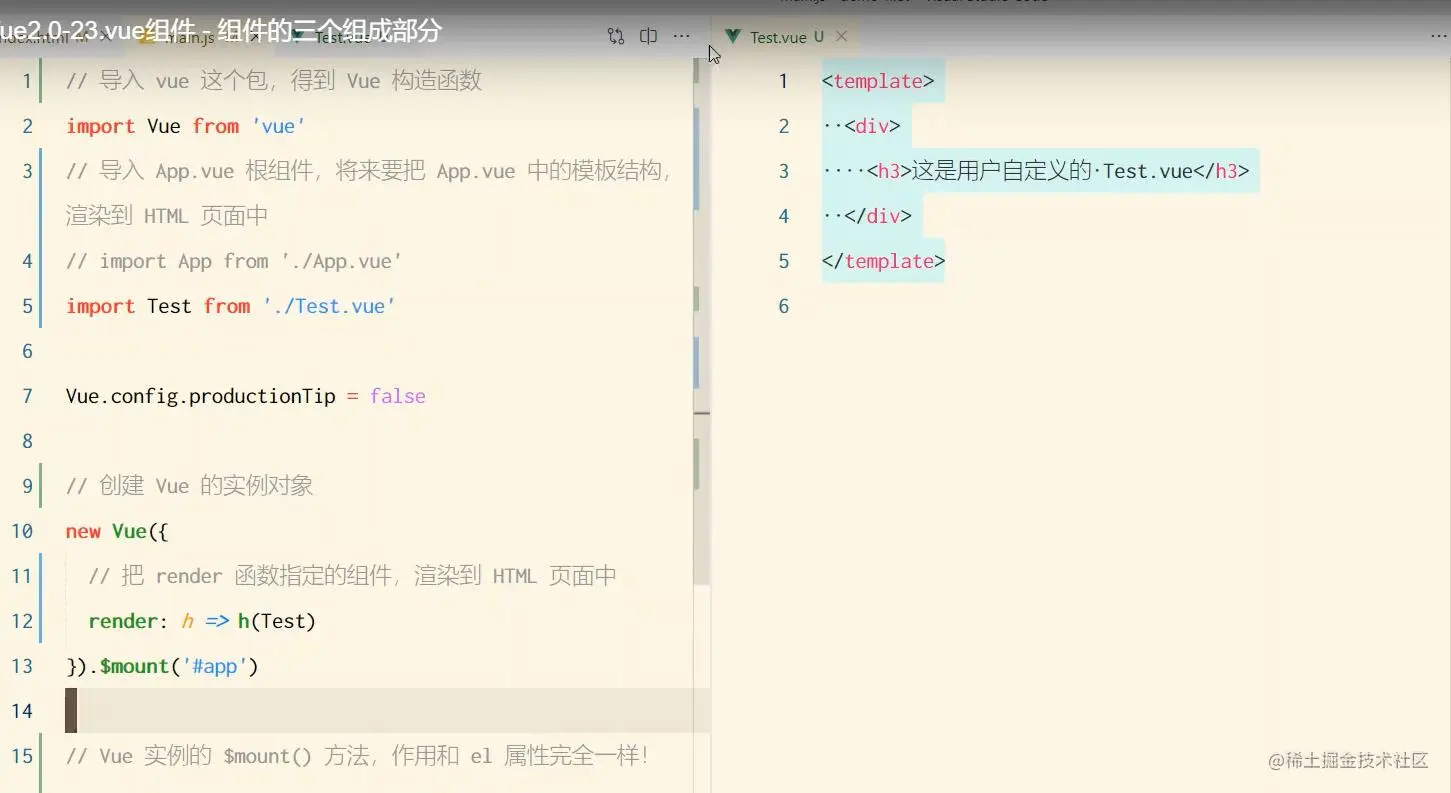The height and width of the screenshot is (793, 1451).
Task: Click the "import Test from './Test.vue'" line
Action: (231, 306)
